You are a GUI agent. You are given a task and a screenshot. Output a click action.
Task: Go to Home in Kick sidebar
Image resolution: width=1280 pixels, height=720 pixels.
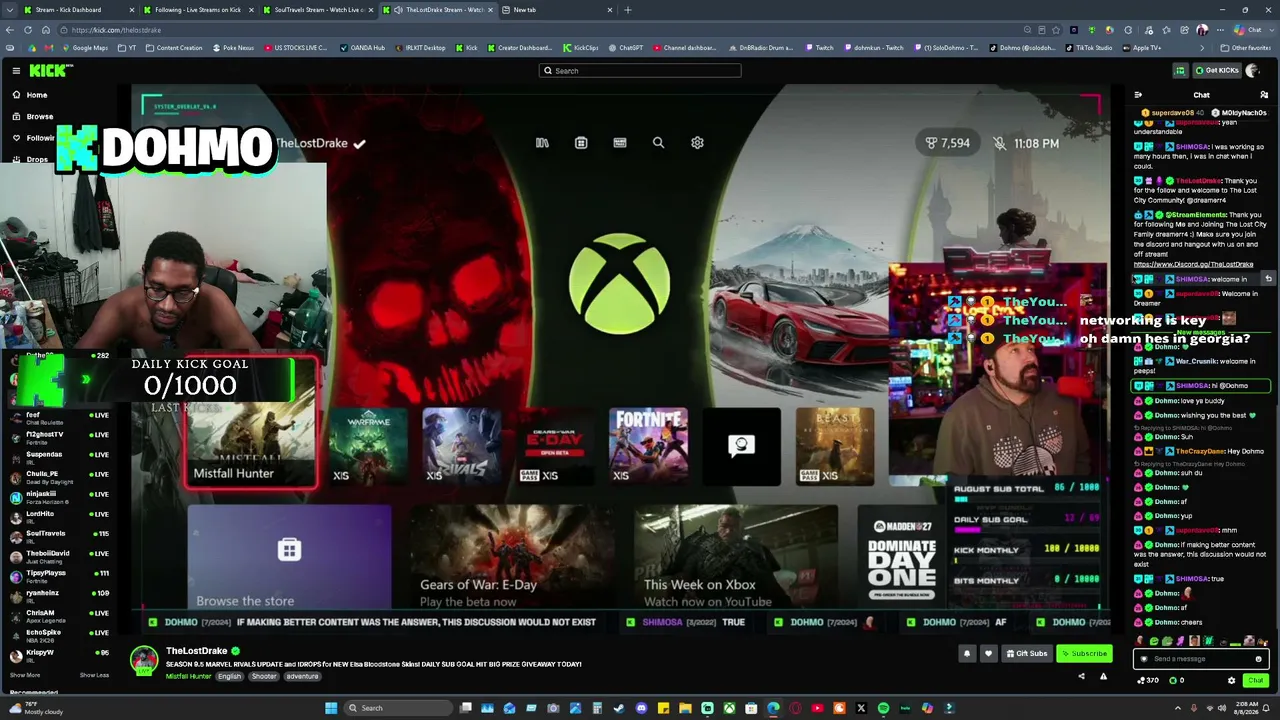[x=37, y=95]
